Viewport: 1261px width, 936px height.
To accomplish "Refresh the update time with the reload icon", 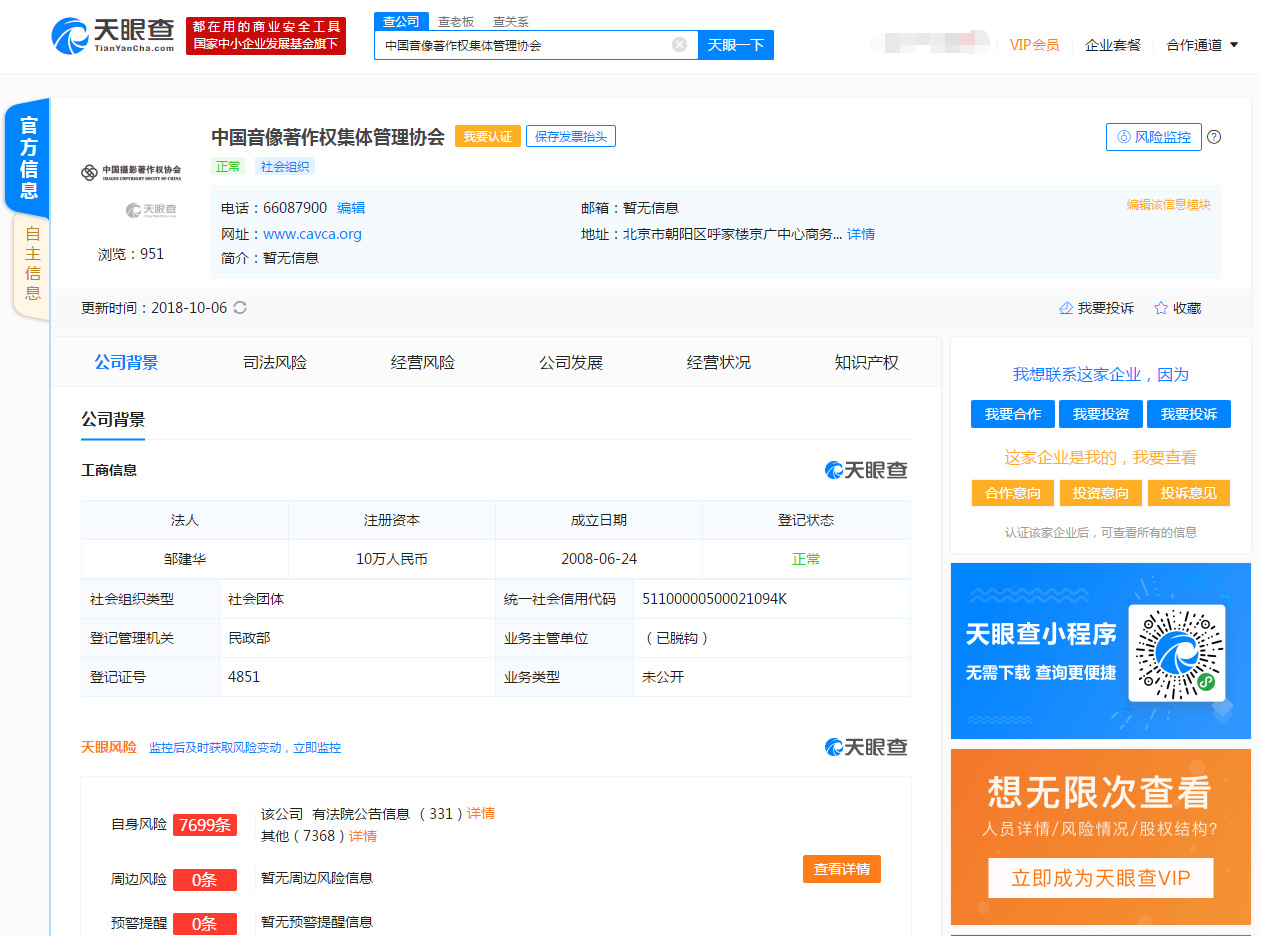I will [x=240, y=308].
